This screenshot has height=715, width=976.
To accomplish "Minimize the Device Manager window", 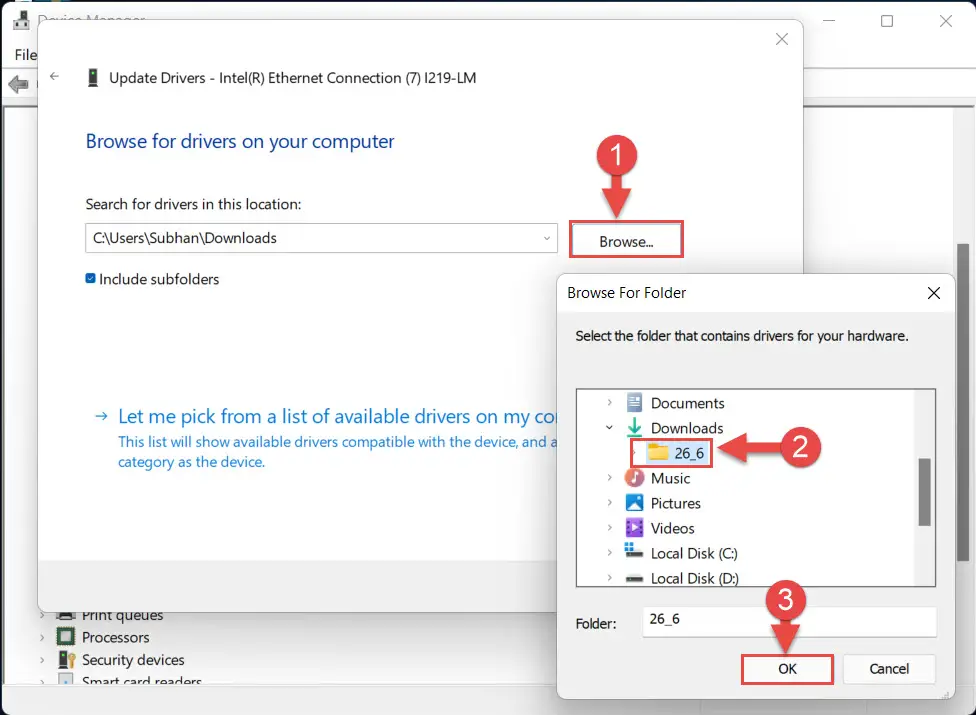I will [x=829, y=21].
